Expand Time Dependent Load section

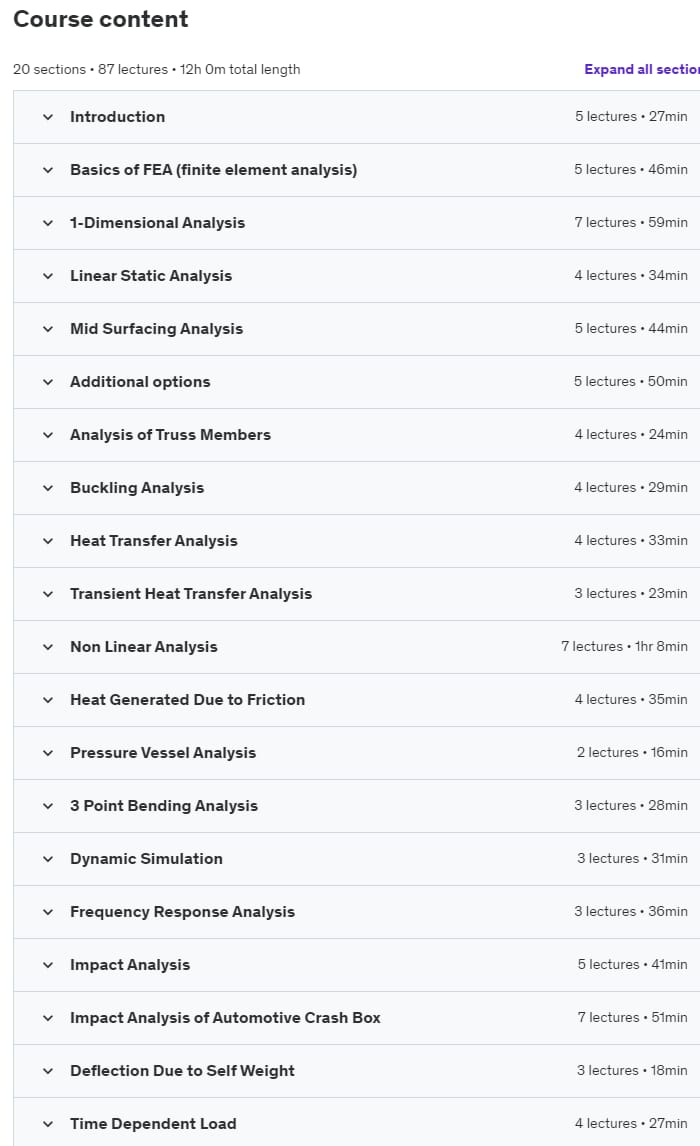click(x=357, y=1122)
